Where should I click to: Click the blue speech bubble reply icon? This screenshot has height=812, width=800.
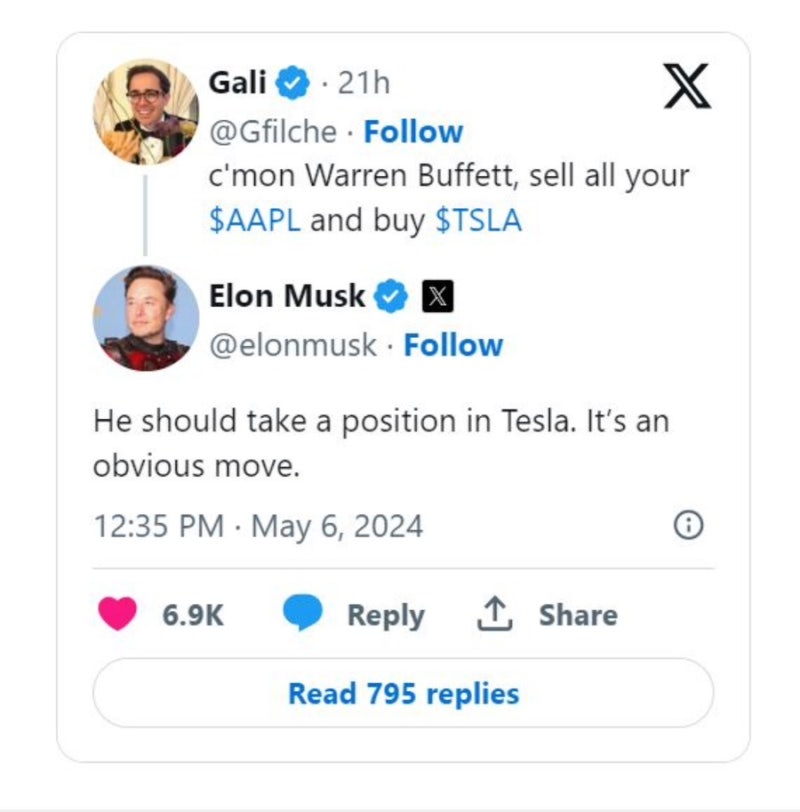302,613
